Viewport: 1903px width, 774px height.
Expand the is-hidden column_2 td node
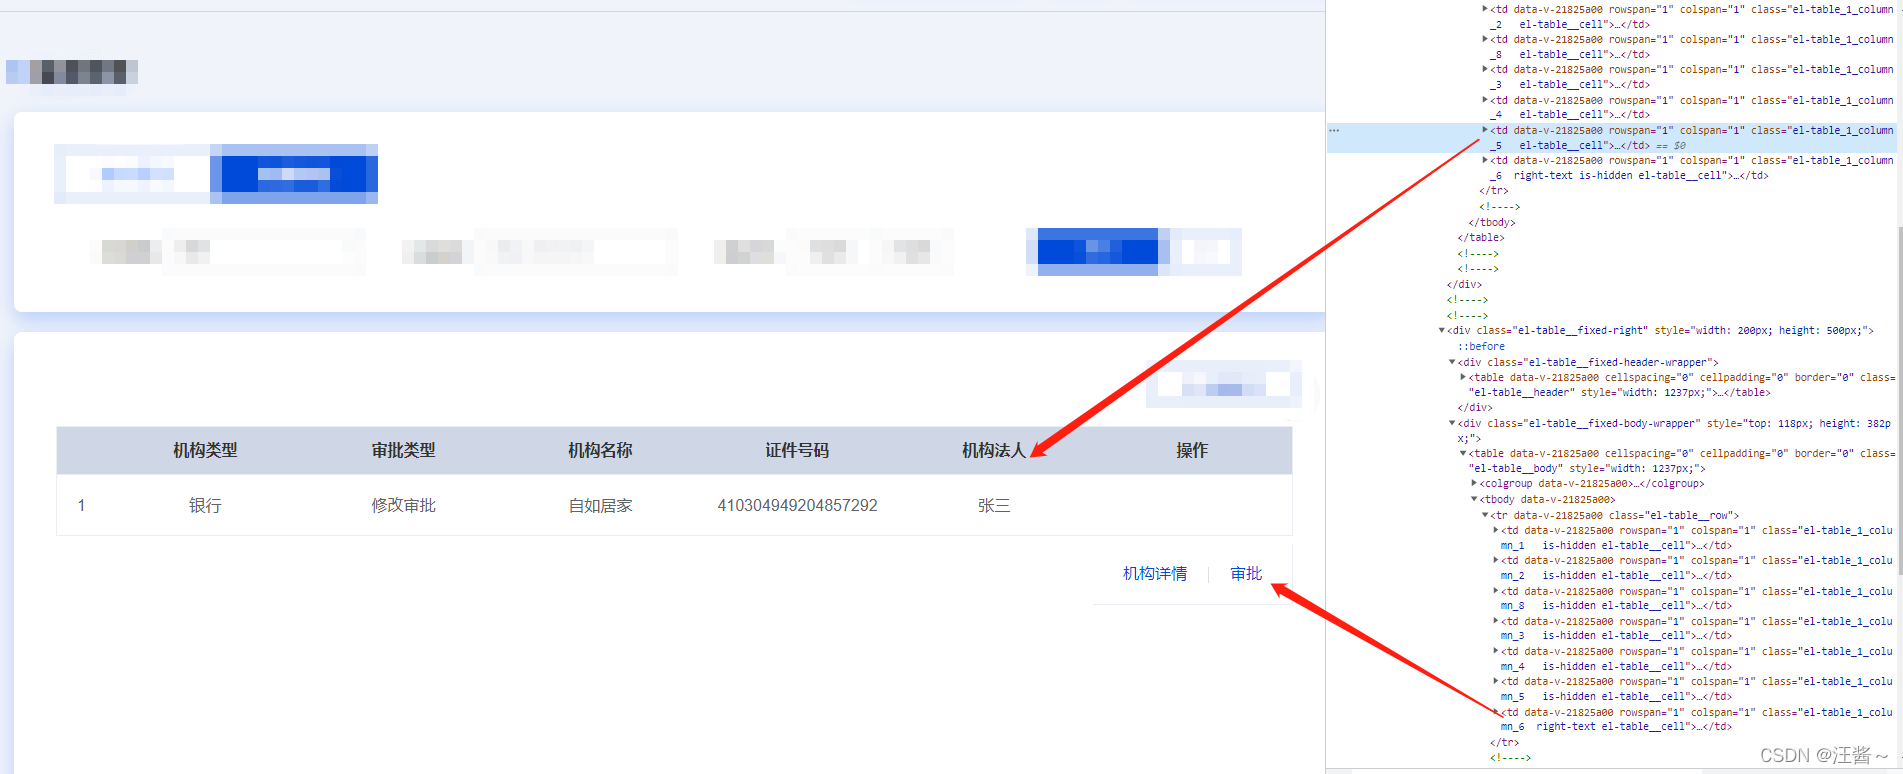click(1496, 560)
